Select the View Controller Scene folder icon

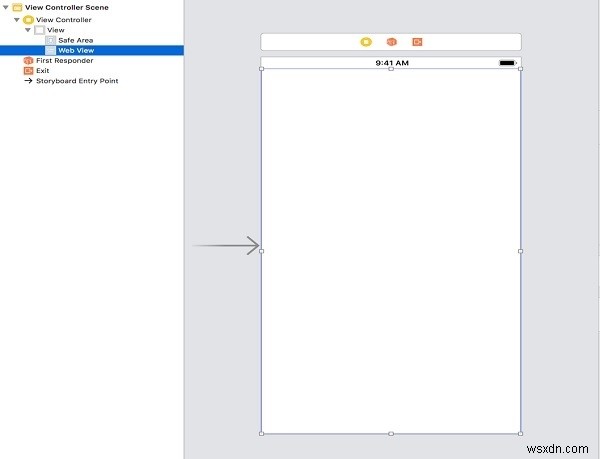[x=17, y=7]
